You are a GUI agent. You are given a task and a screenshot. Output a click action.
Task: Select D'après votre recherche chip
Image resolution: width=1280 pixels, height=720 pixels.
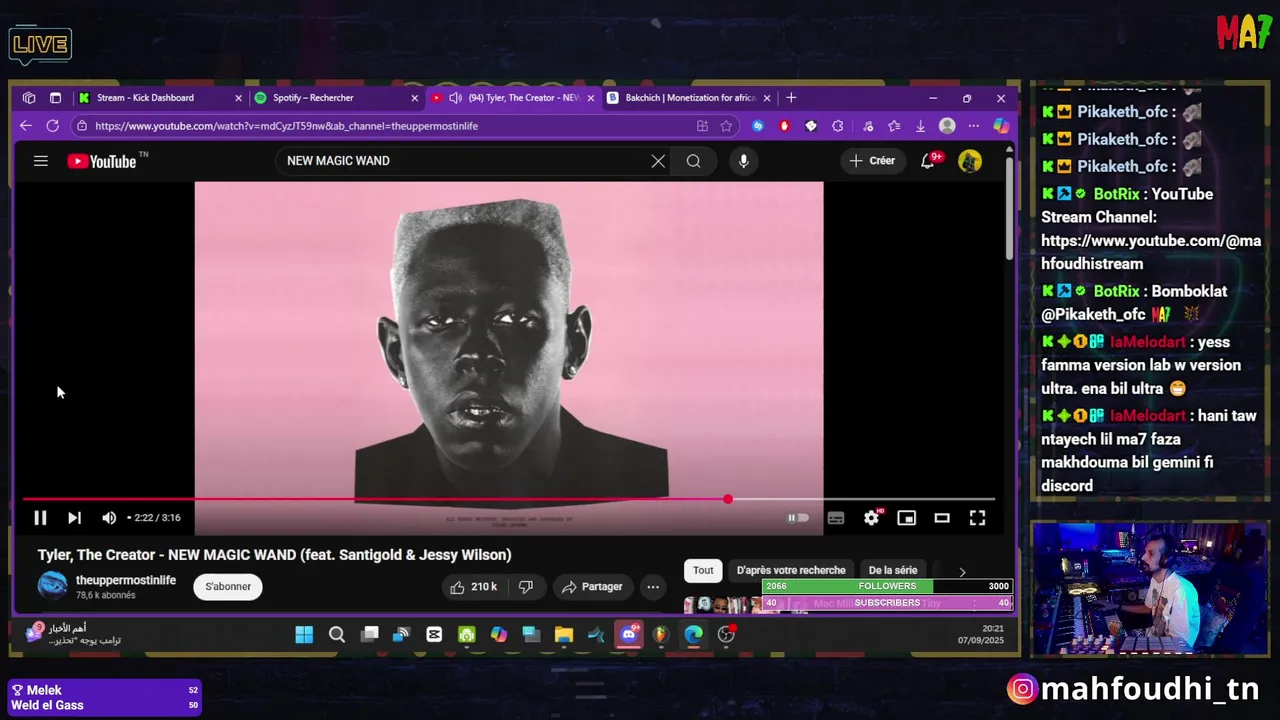click(791, 570)
